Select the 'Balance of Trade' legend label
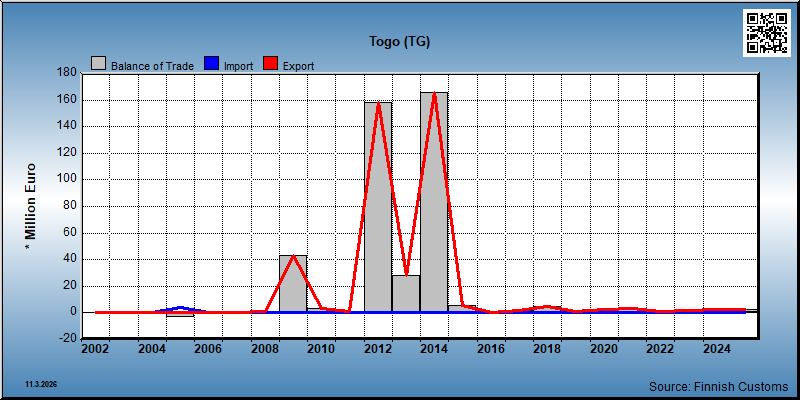This screenshot has height=400, width=800. pyautogui.click(x=152, y=66)
